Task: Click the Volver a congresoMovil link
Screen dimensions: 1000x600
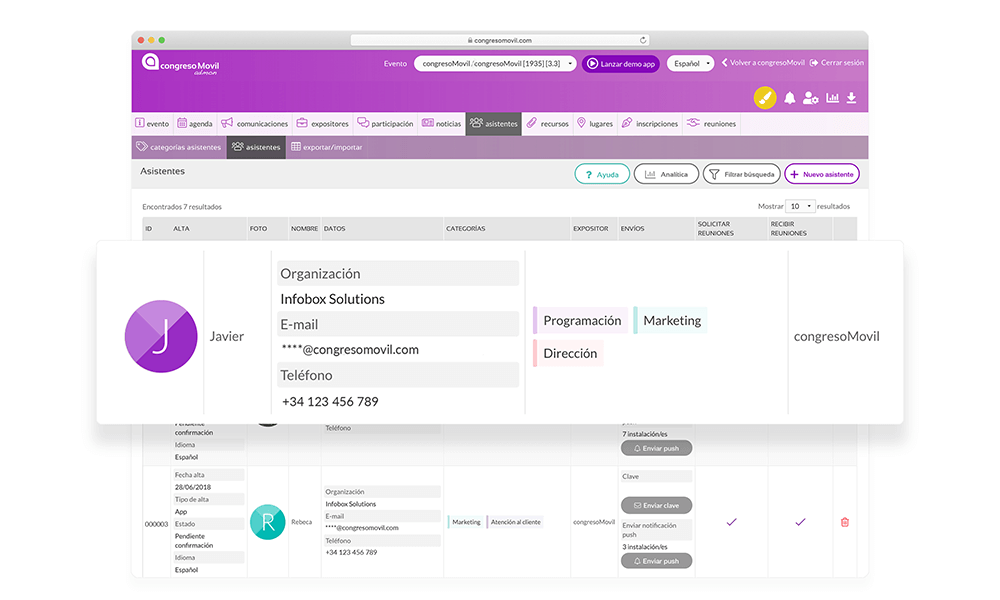Action: click(x=763, y=62)
